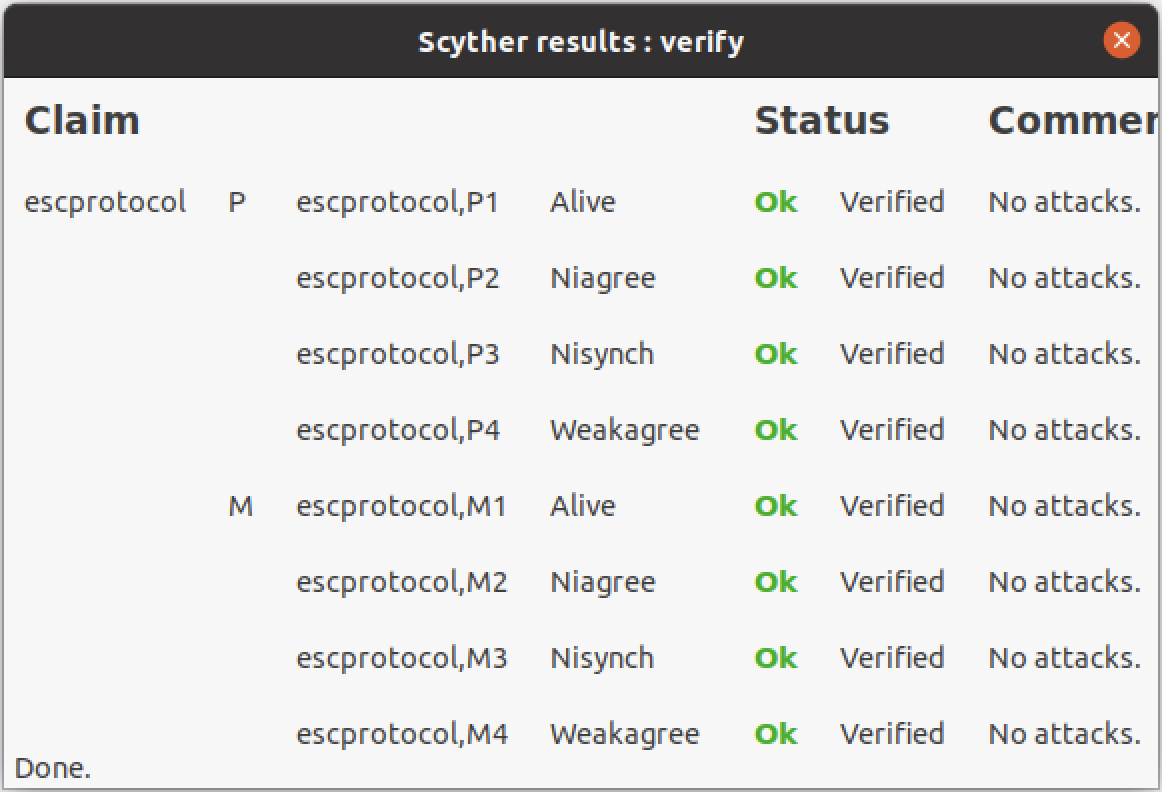Click the Status column header
The image size is (1162, 792).
click(x=821, y=121)
